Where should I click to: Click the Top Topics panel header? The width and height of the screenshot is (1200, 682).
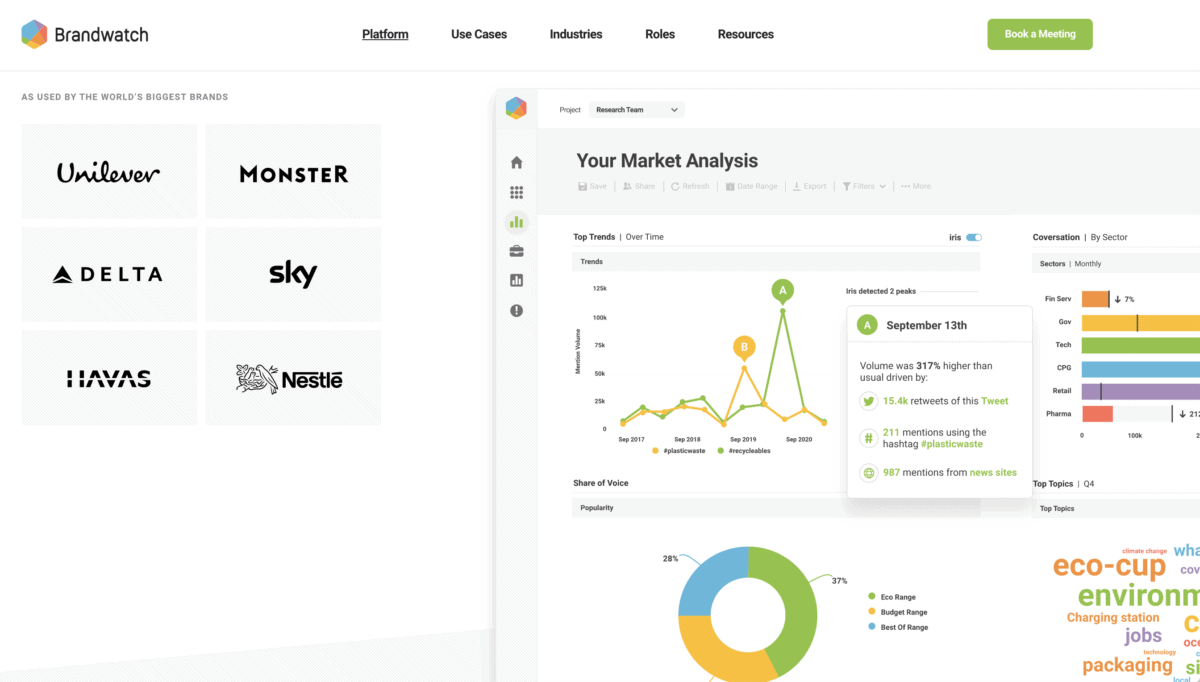(x=1116, y=508)
